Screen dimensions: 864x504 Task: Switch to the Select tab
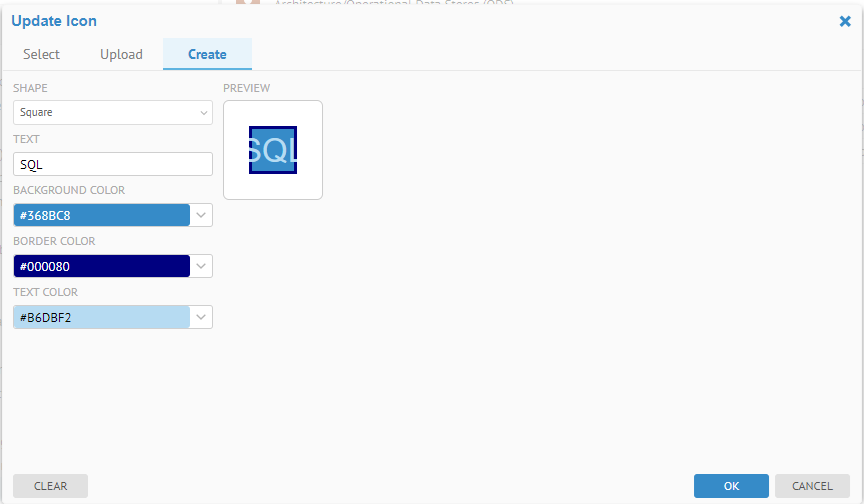tap(42, 54)
